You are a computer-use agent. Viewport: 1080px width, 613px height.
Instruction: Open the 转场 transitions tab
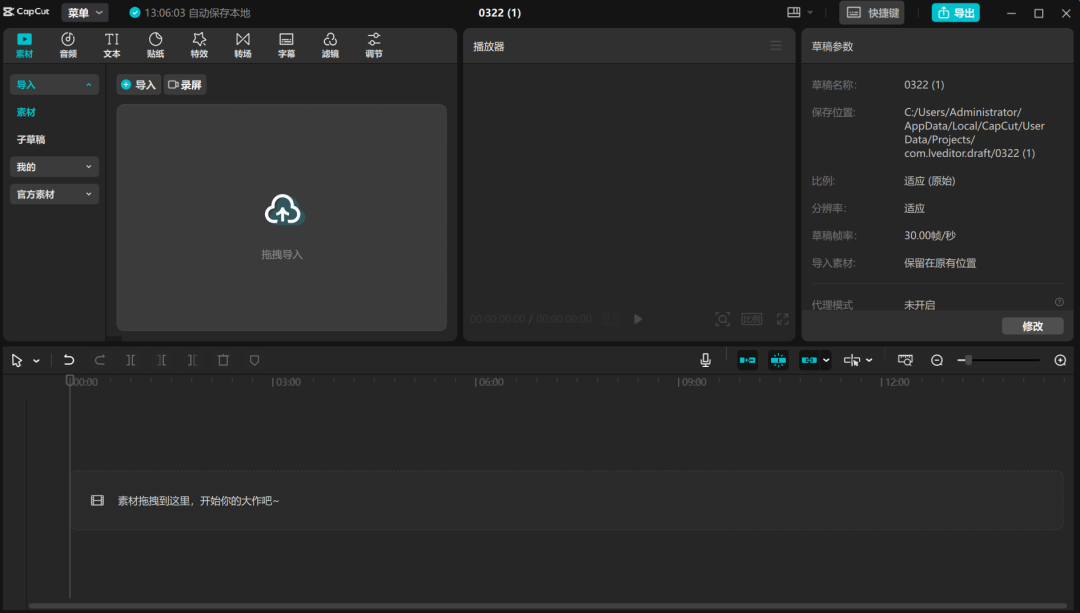[x=242, y=45]
